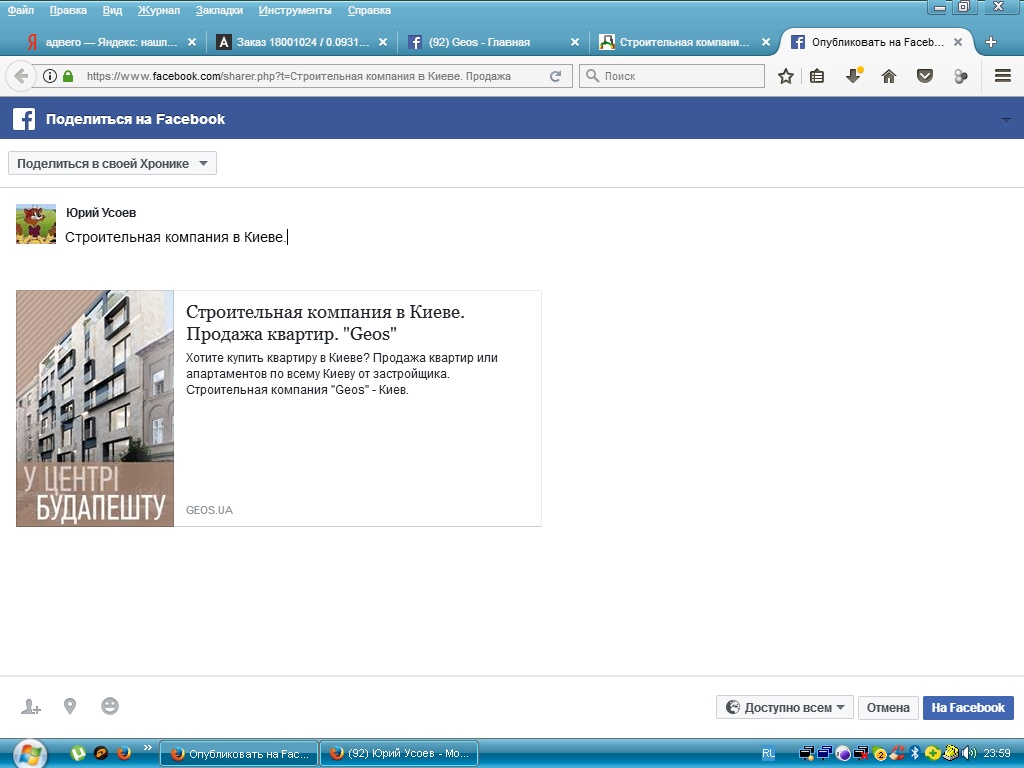1024x768 pixels.
Task: Click taskbar item Опубликовать на Fac...
Action: click(239, 754)
